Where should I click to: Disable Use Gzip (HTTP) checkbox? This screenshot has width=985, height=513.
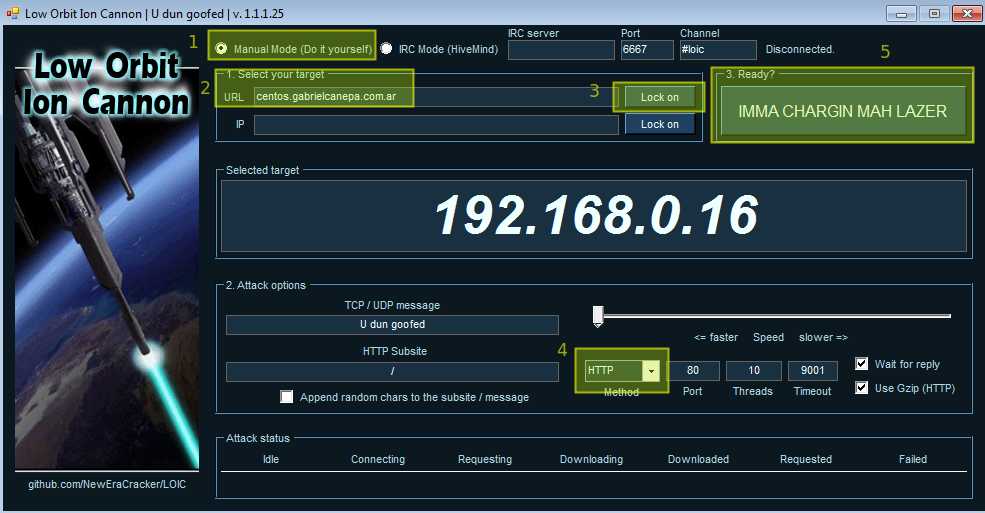coord(862,387)
